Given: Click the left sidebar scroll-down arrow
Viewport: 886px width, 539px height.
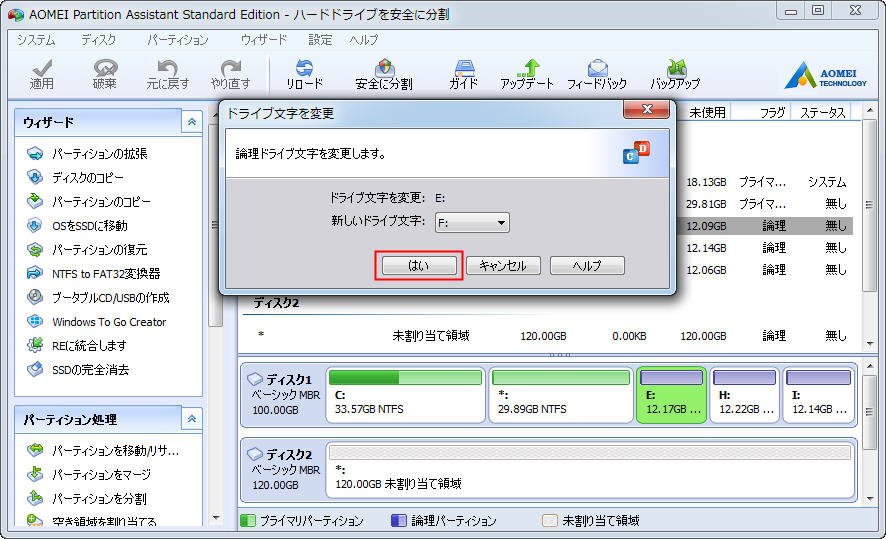Looking at the screenshot, I should 216,518.
